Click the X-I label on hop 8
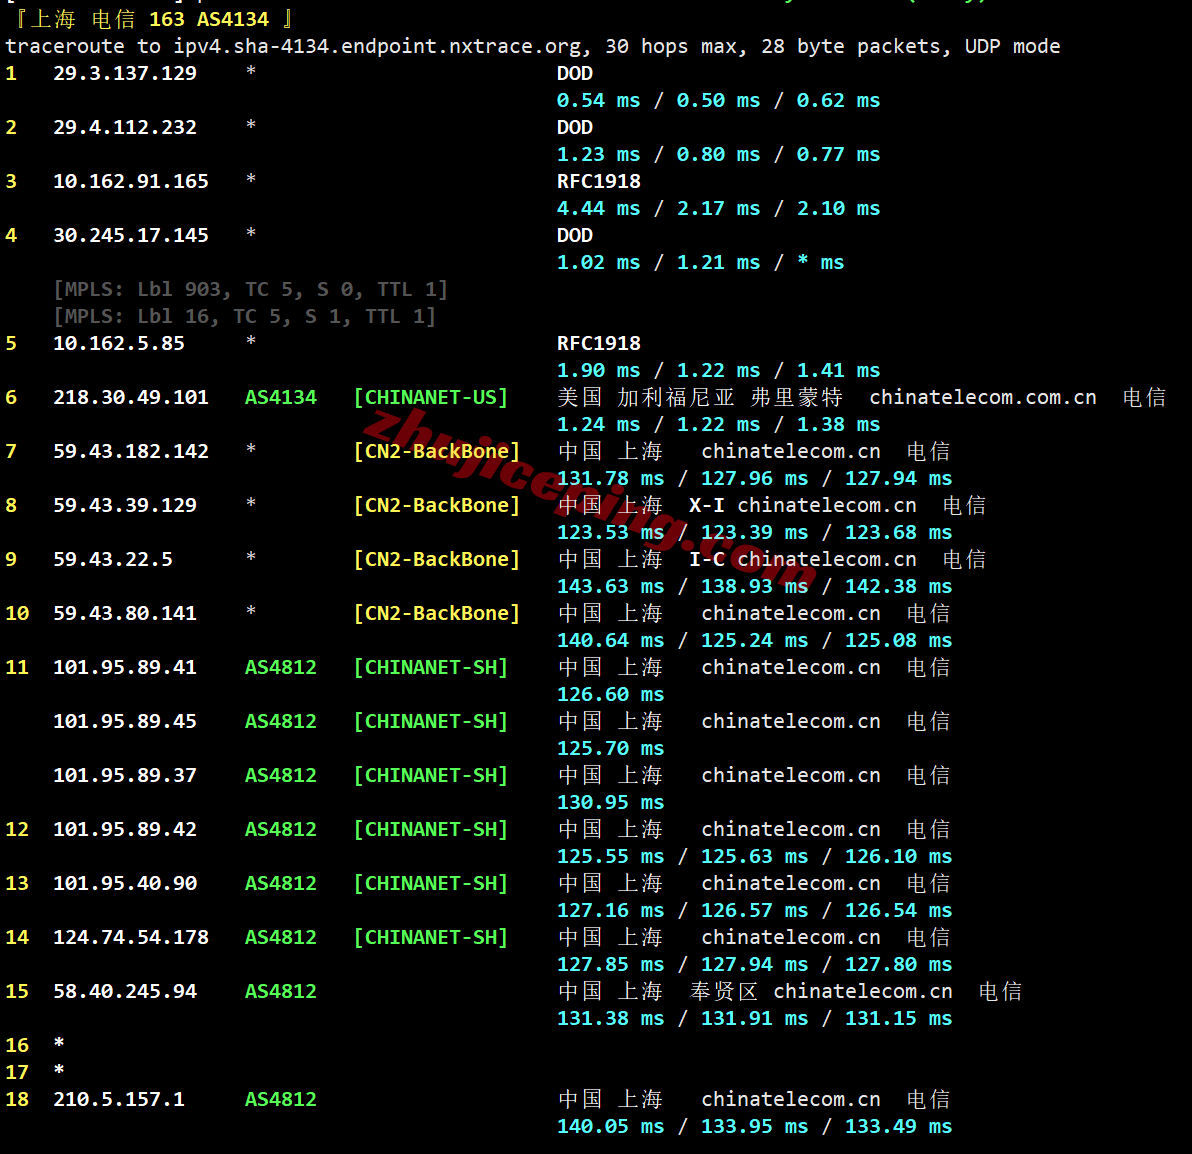The width and height of the screenshot is (1192, 1154). [706, 505]
